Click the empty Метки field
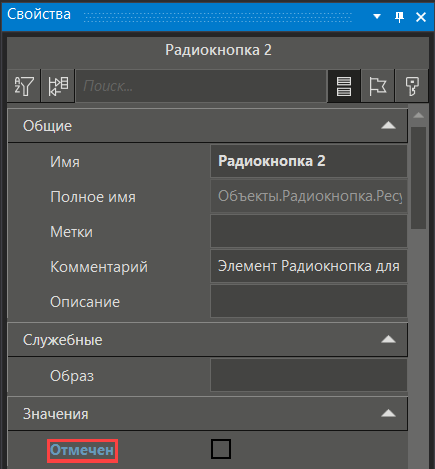435x469 pixels. pos(309,231)
